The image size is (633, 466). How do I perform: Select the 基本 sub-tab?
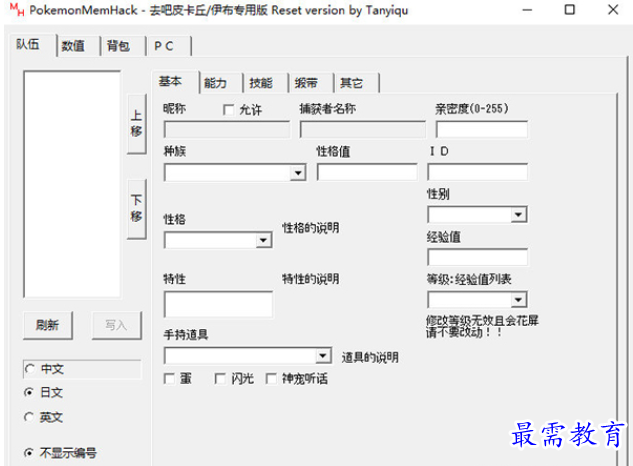[x=174, y=82]
